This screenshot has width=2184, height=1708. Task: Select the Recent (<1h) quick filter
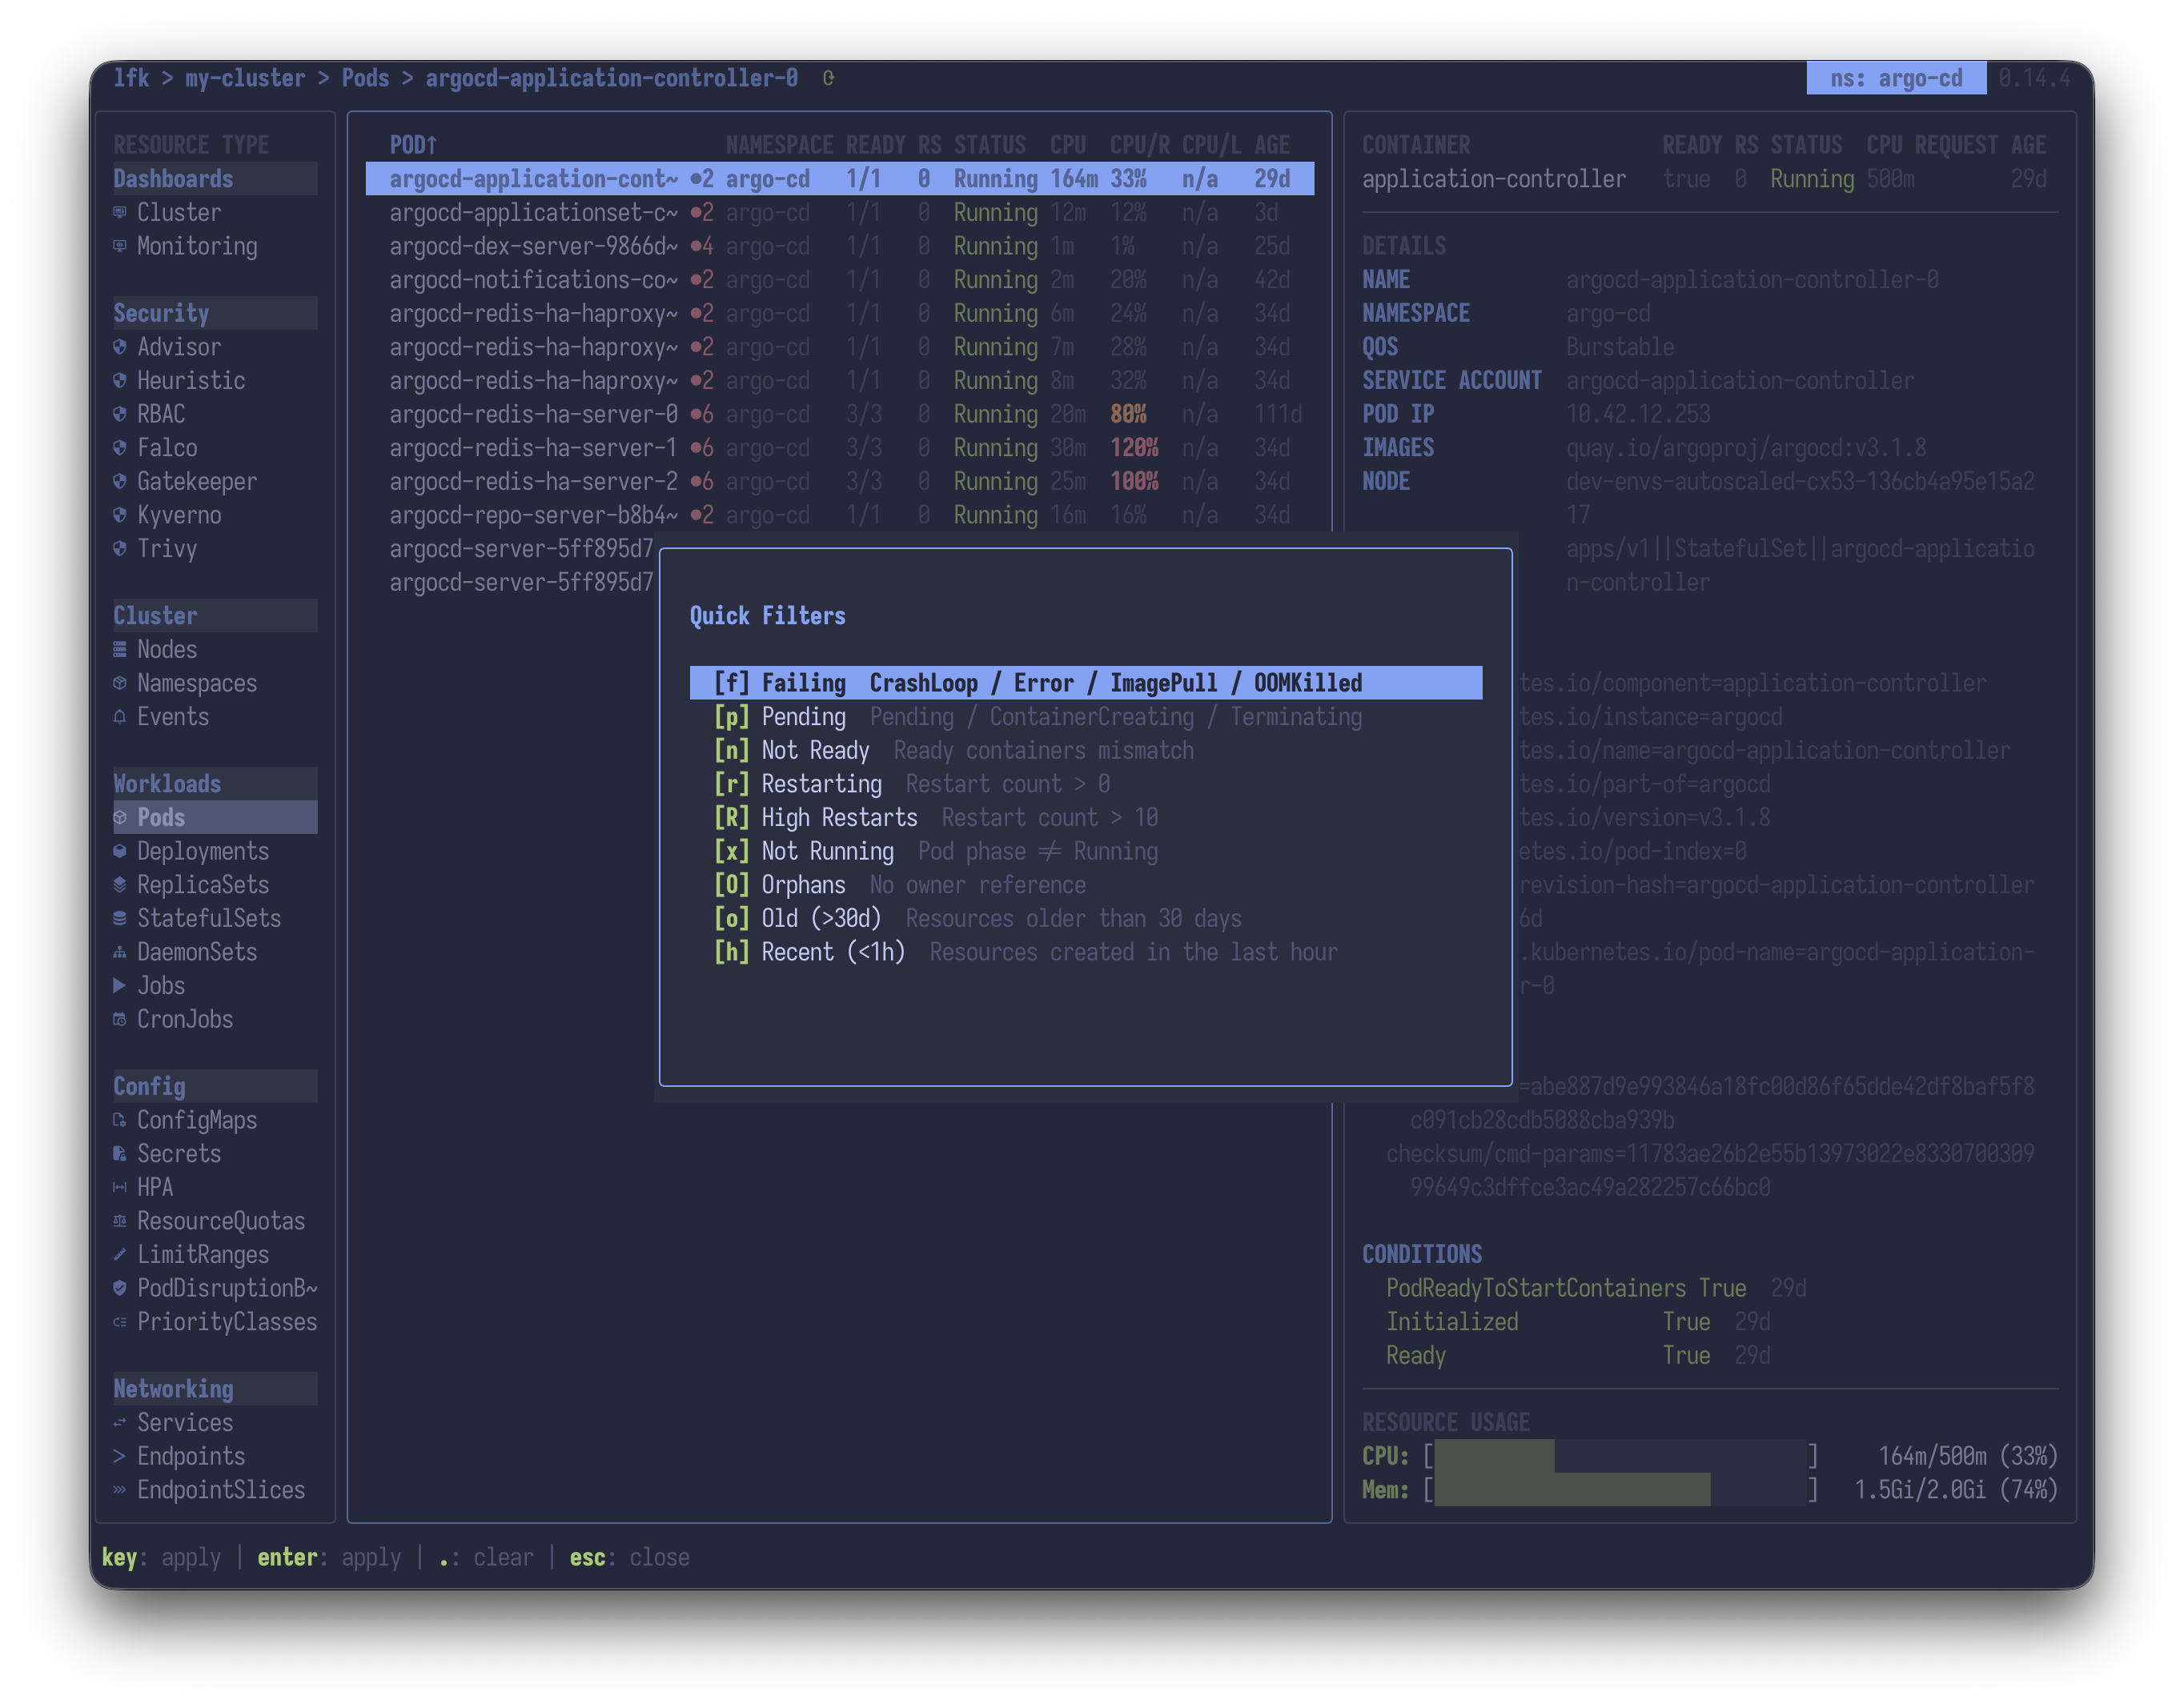pos(1085,952)
